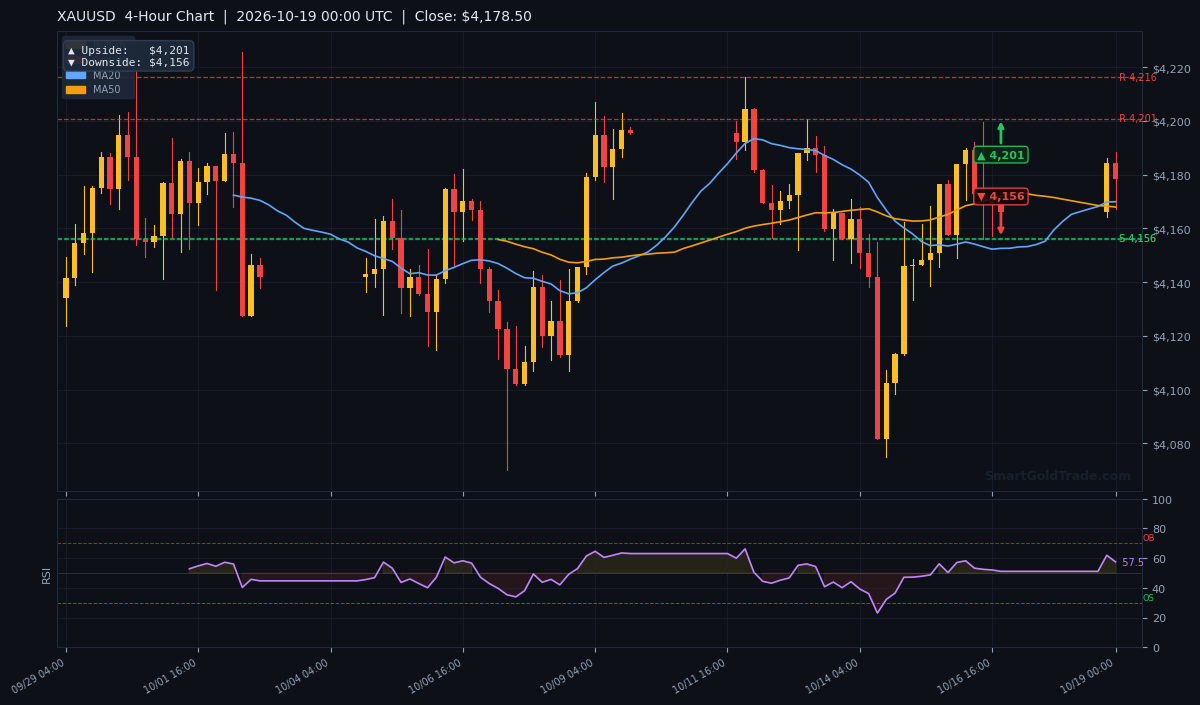
Task: Click the MA50 legend label
Action: pyautogui.click(x=107, y=89)
